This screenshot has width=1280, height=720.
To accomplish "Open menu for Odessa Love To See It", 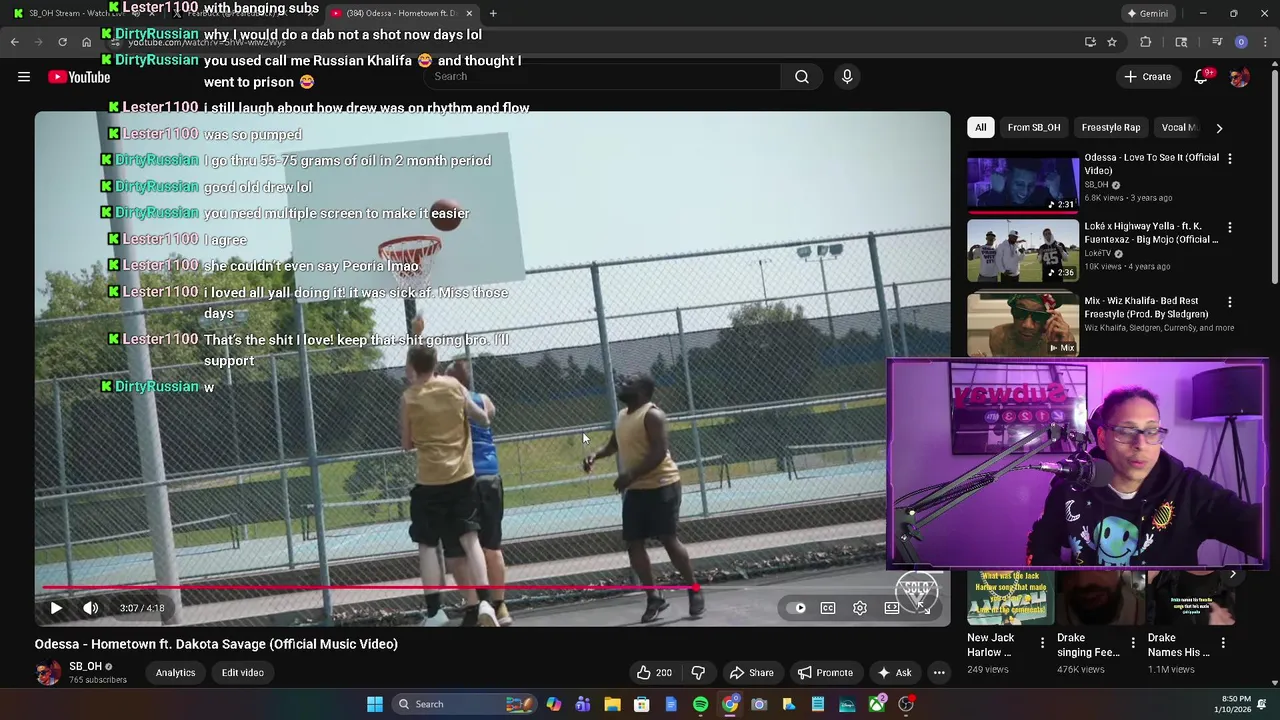I will (1230, 159).
